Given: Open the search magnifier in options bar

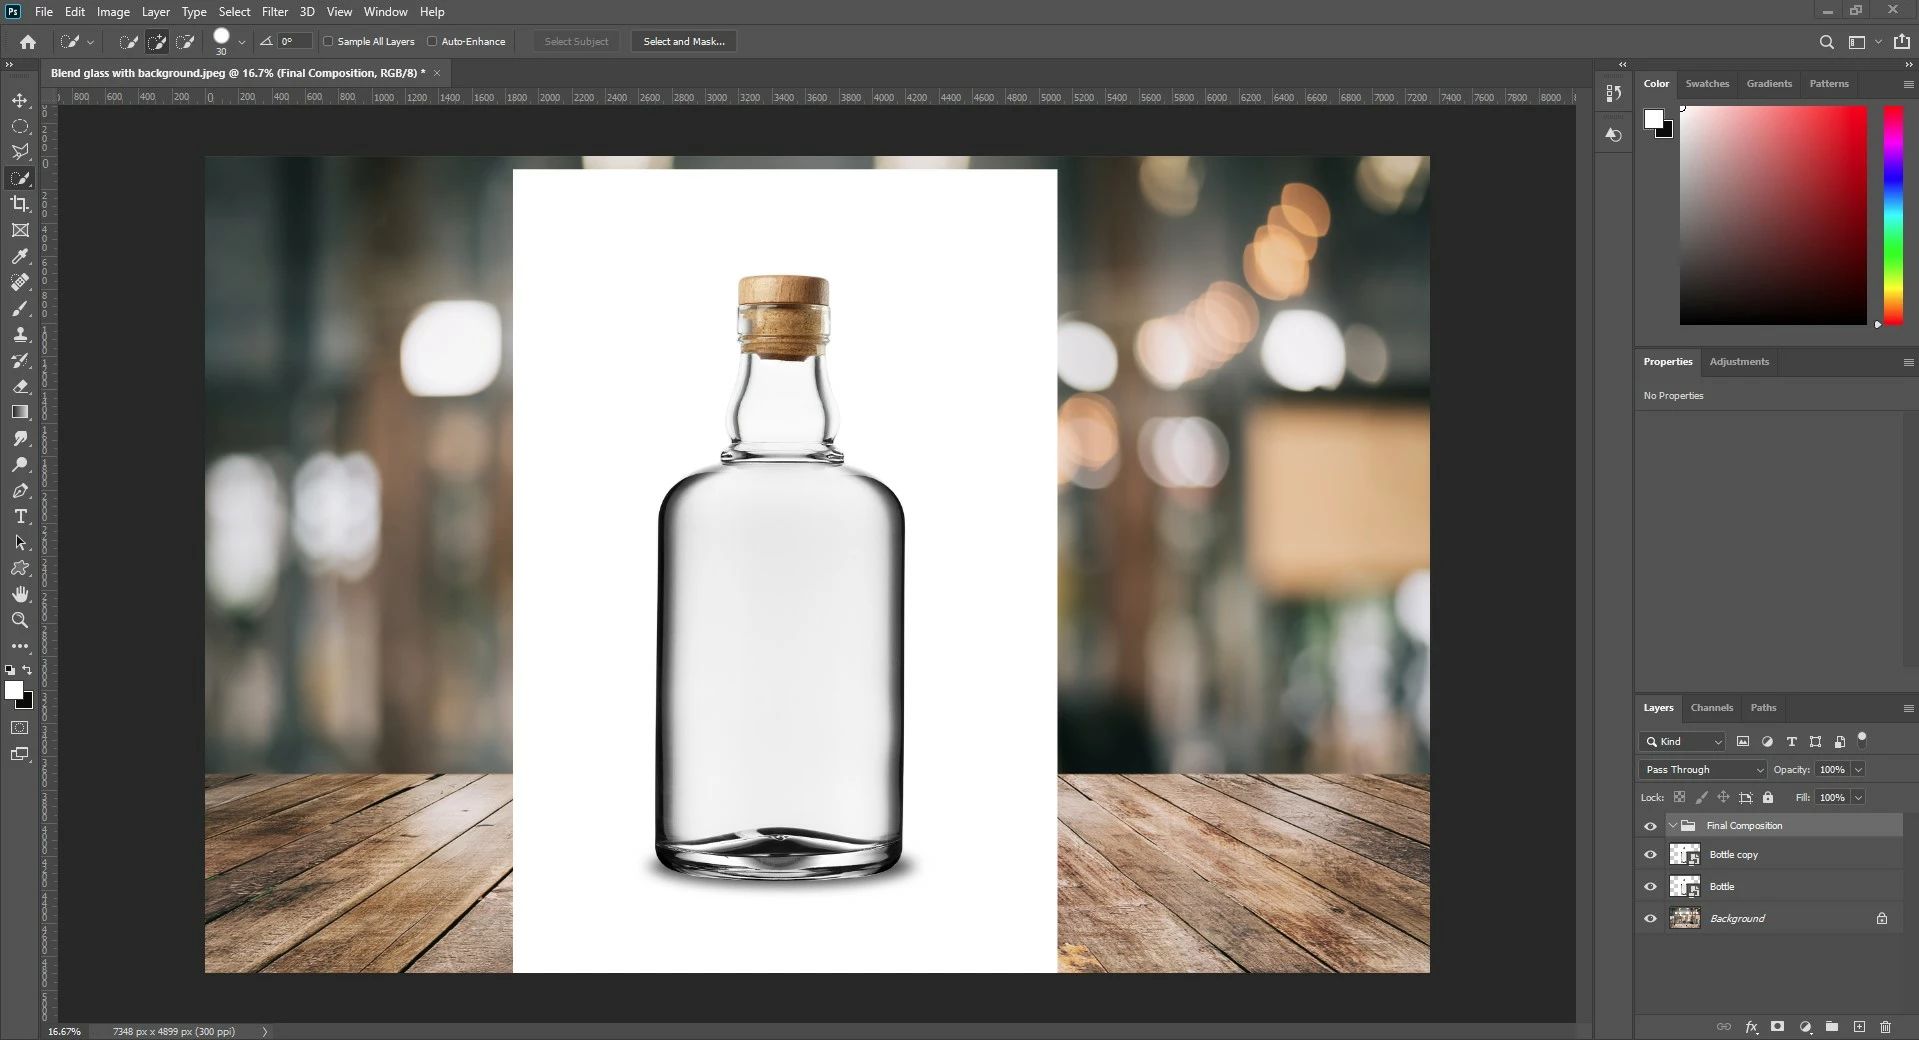Looking at the screenshot, I should point(1826,42).
